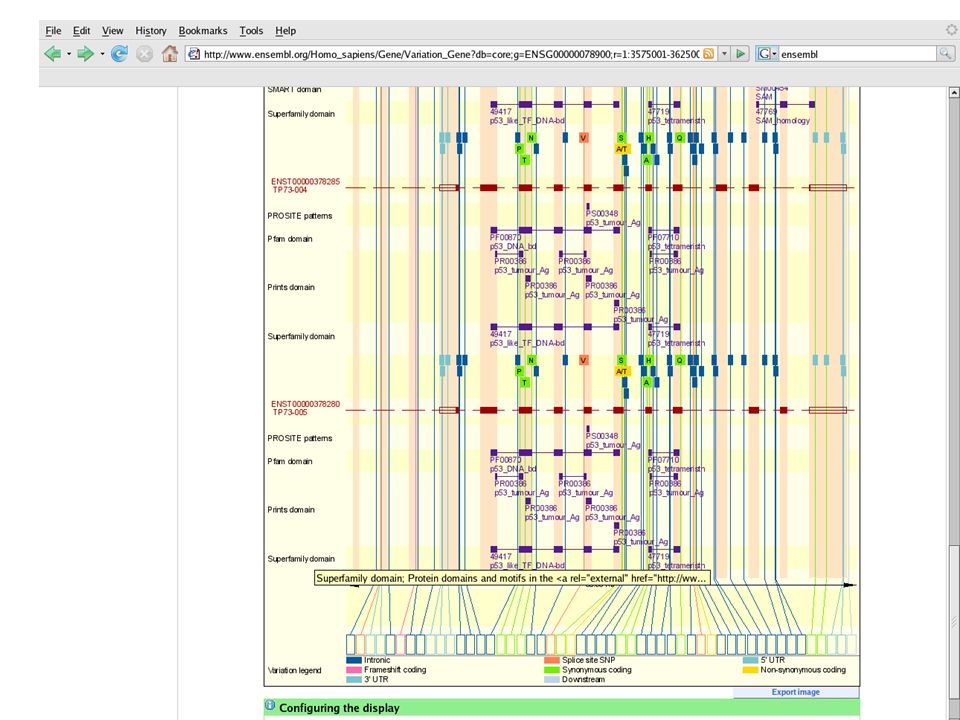960x720 pixels.
Task: Click the Frameshift coding pink swatch
Action: click(354, 670)
